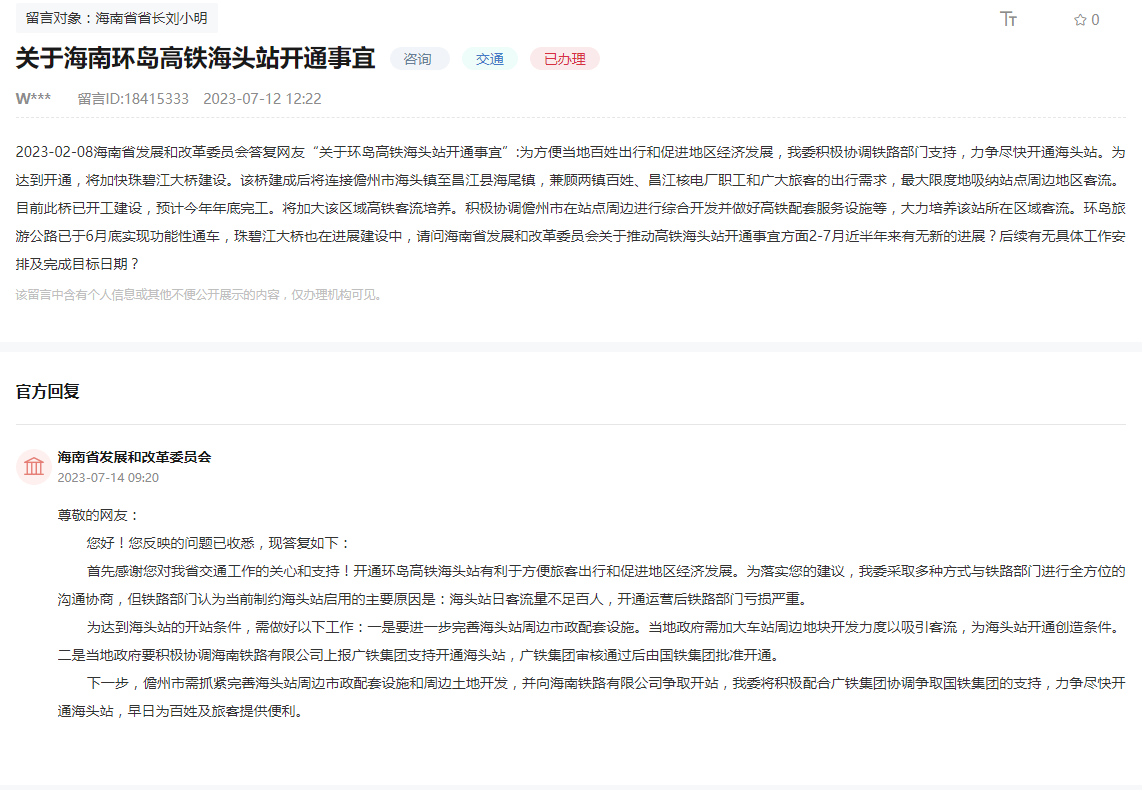Click the reply paragraph beginning 首先感谢
This screenshot has height=790, width=1142.
(x=590, y=585)
